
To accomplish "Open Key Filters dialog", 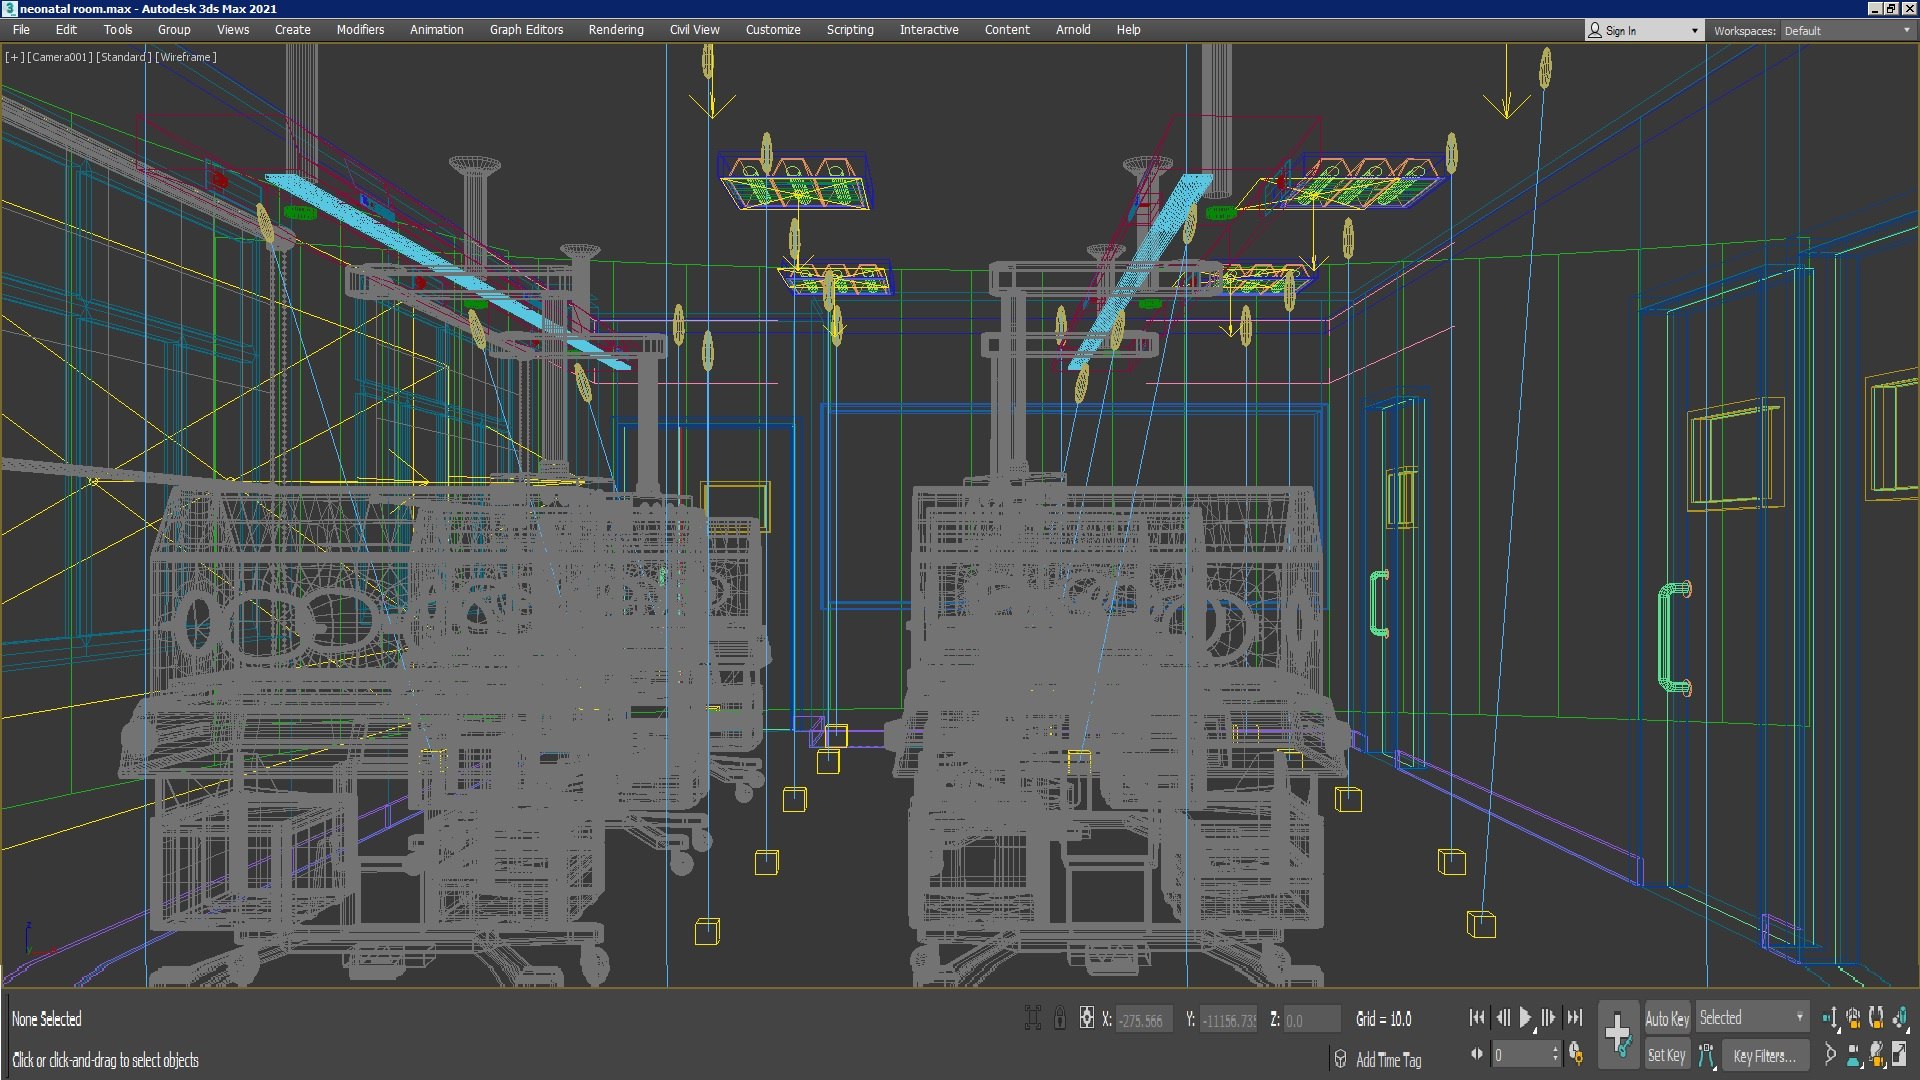I will [x=1764, y=1055].
